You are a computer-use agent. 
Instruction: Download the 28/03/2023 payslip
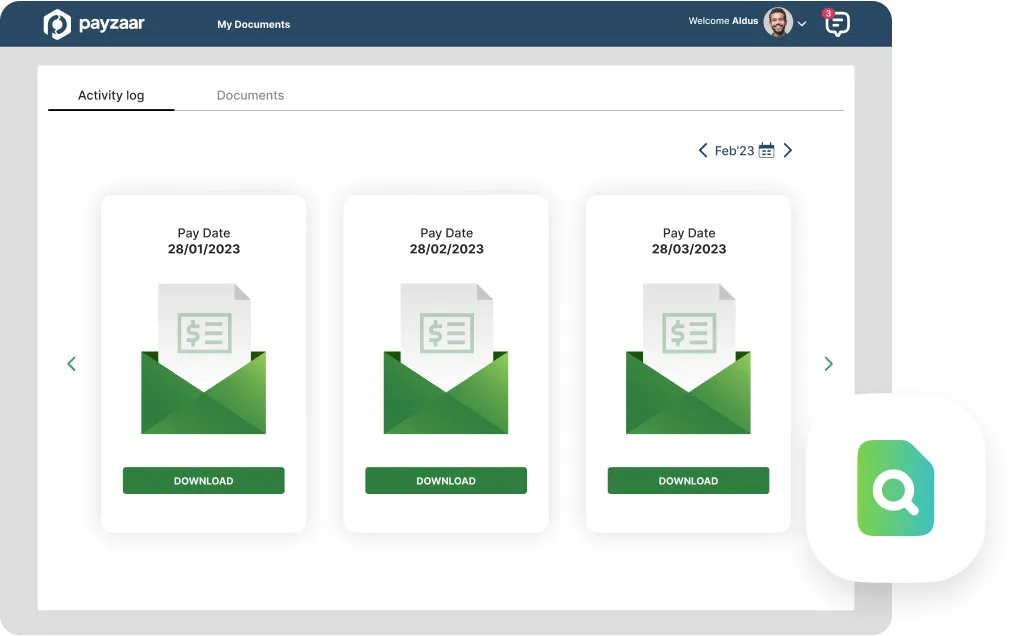pyautogui.click(x=688, y=480)
